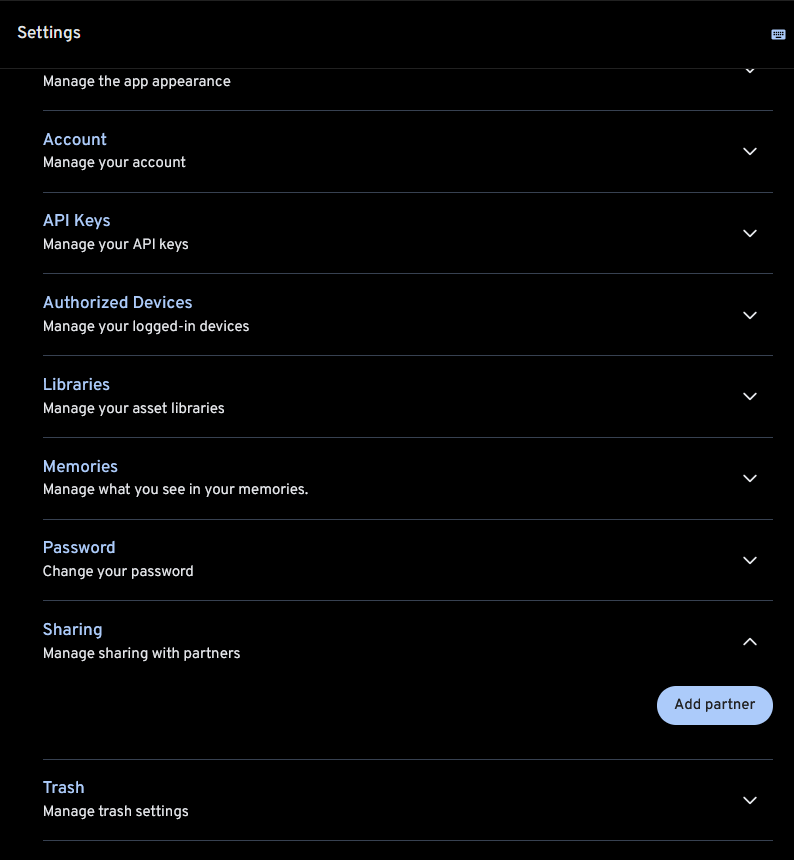Click the Sharing heading
Viewport: 794px width, 860px height.
(x=72, y=630)
